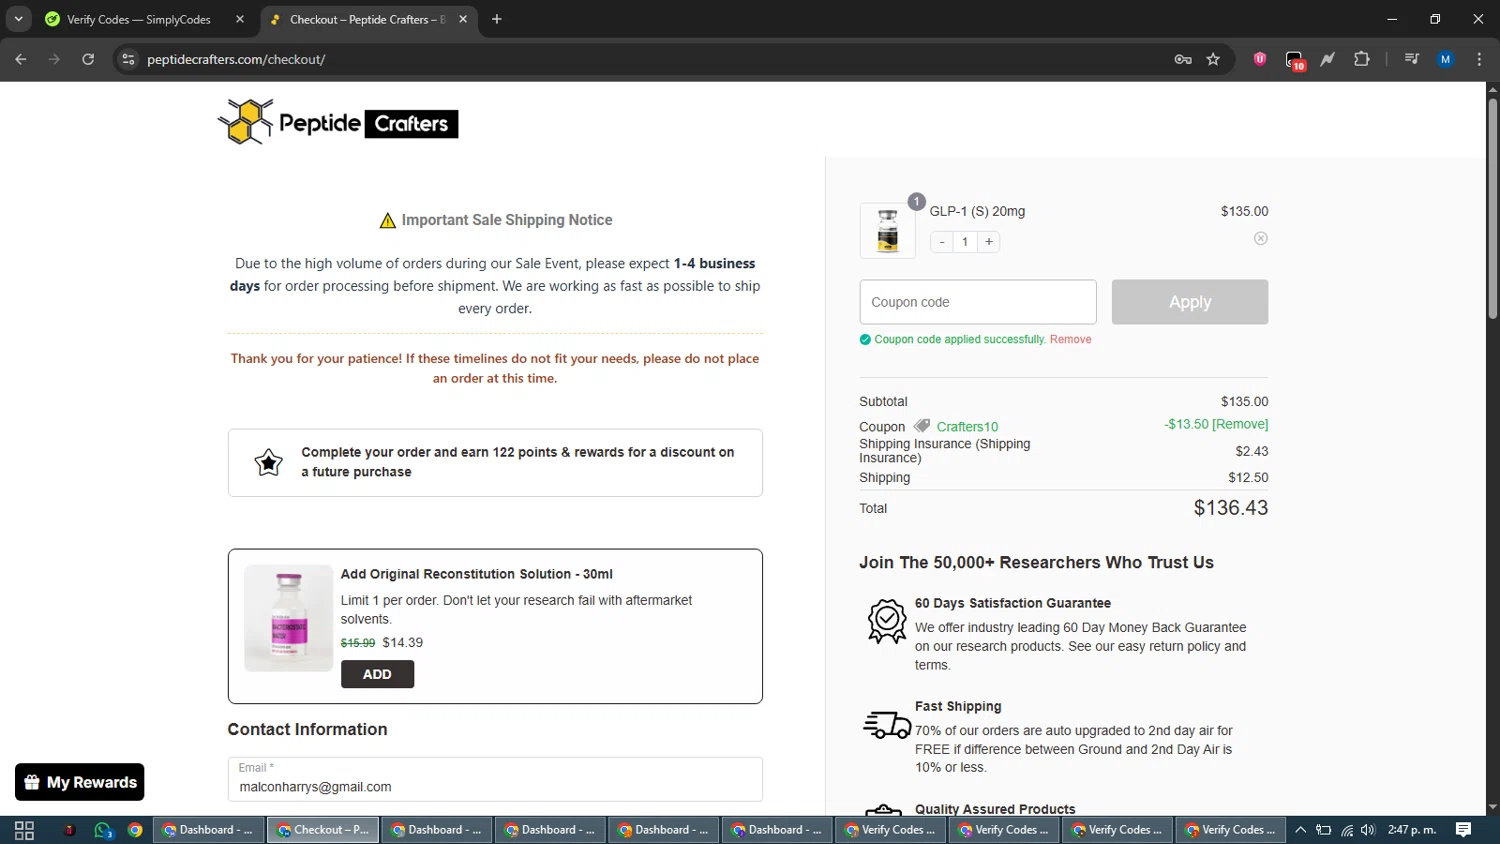Open WhatsApp from the taskbar
The height and width of the screenshot is (844, 1500).
[103, 830]
